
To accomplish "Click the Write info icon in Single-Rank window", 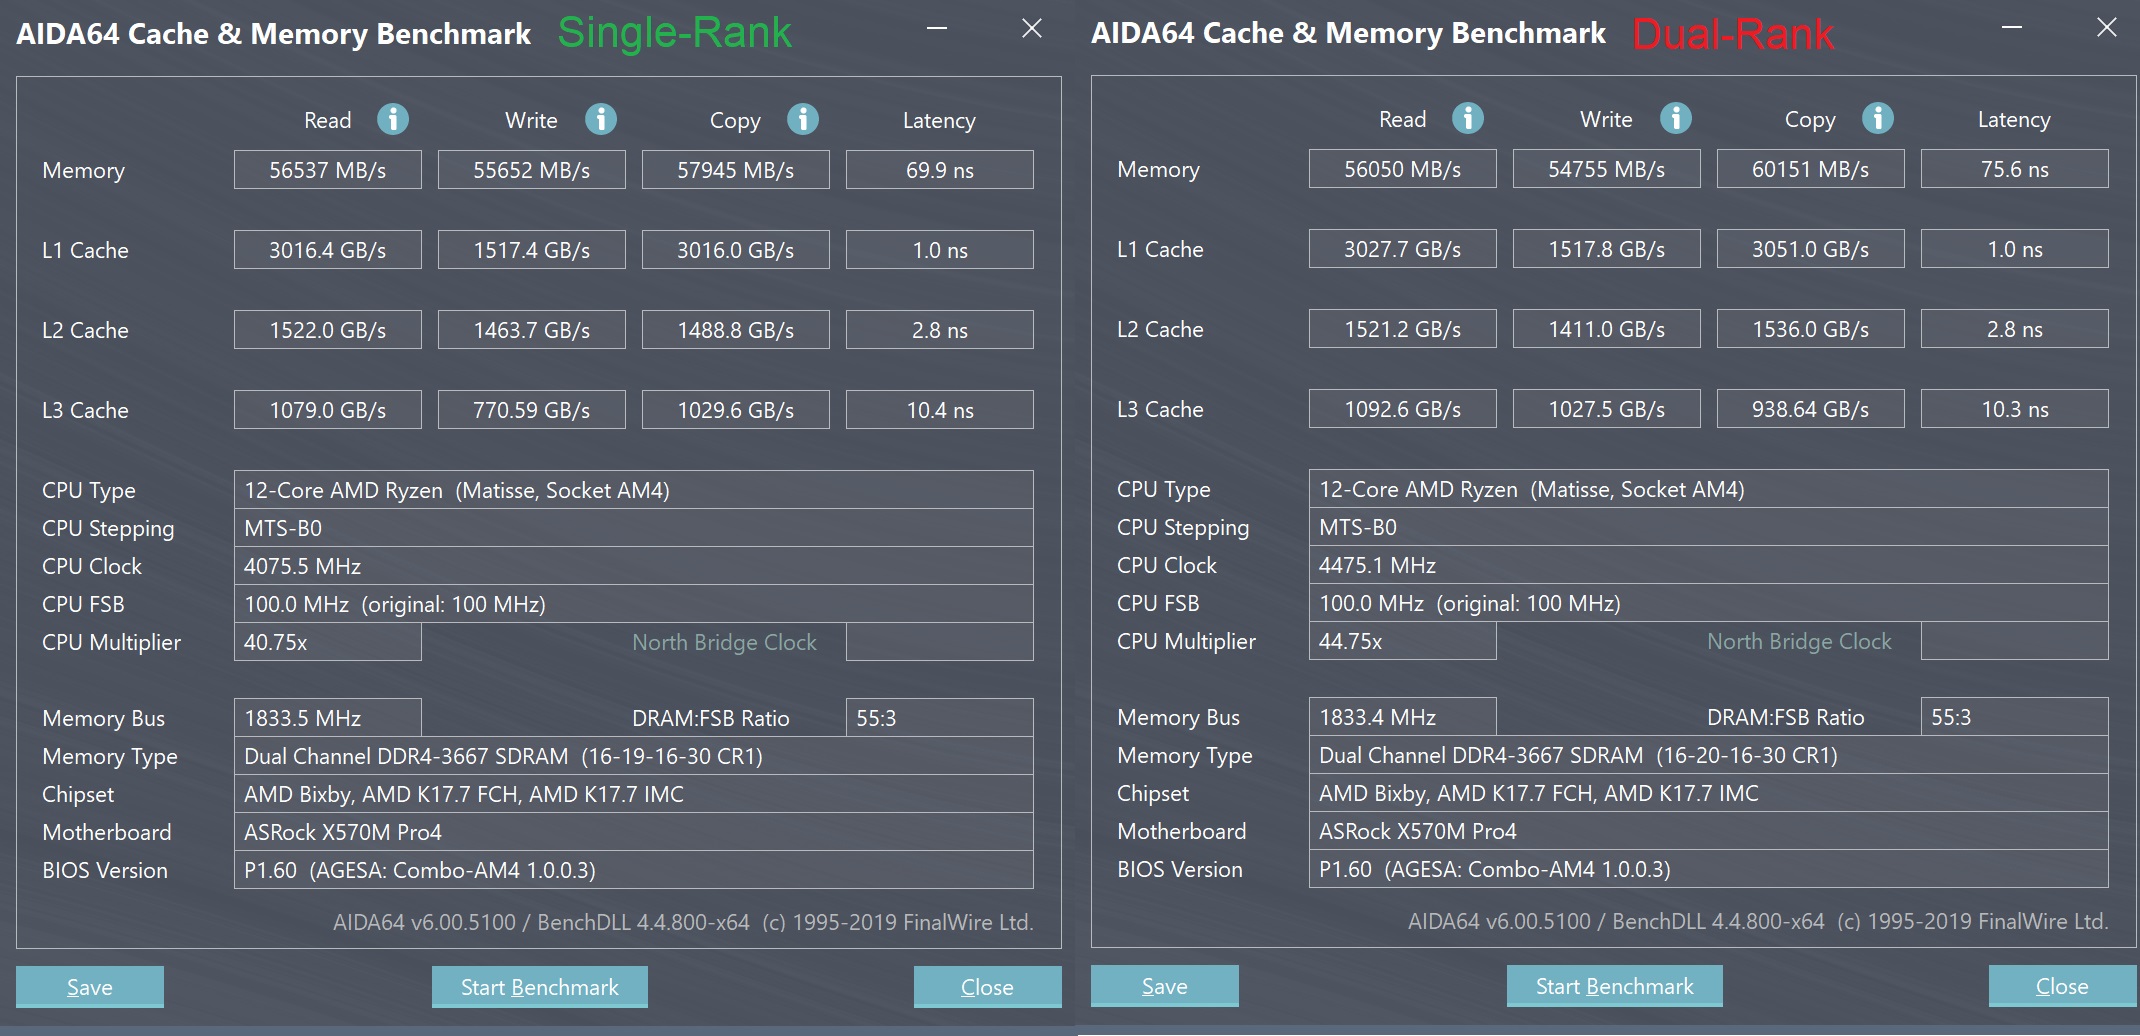I will [x=601, y=119].
